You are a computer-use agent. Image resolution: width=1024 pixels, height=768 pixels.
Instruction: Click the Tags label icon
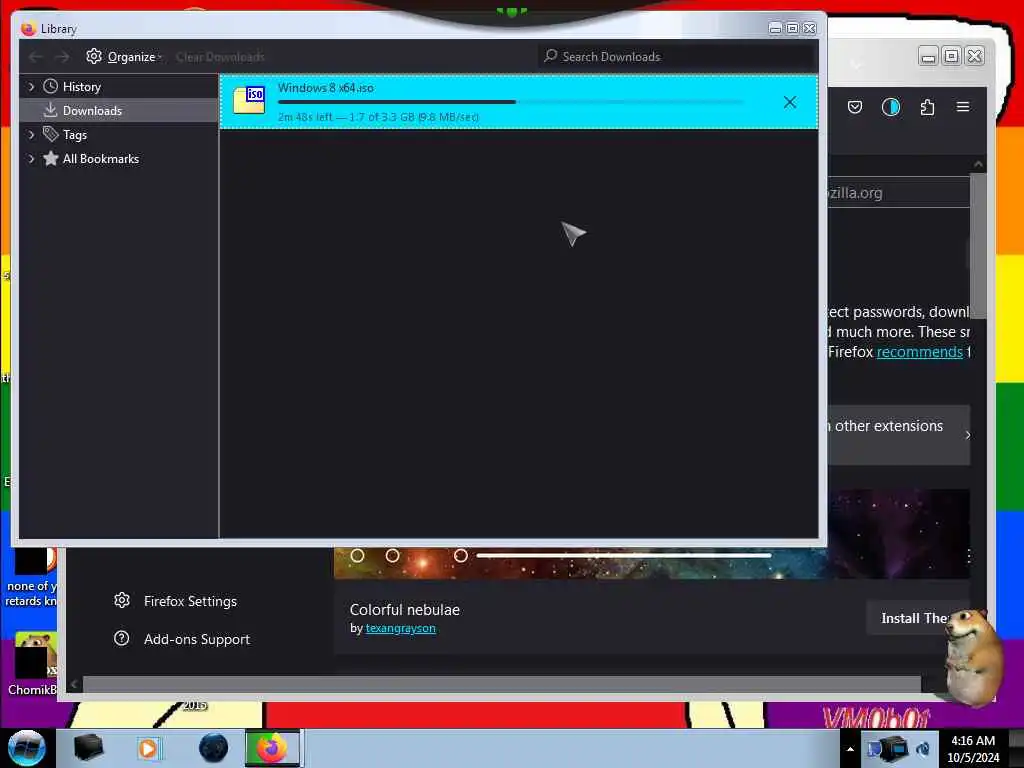pyautogui.click(x=50, y=134)
